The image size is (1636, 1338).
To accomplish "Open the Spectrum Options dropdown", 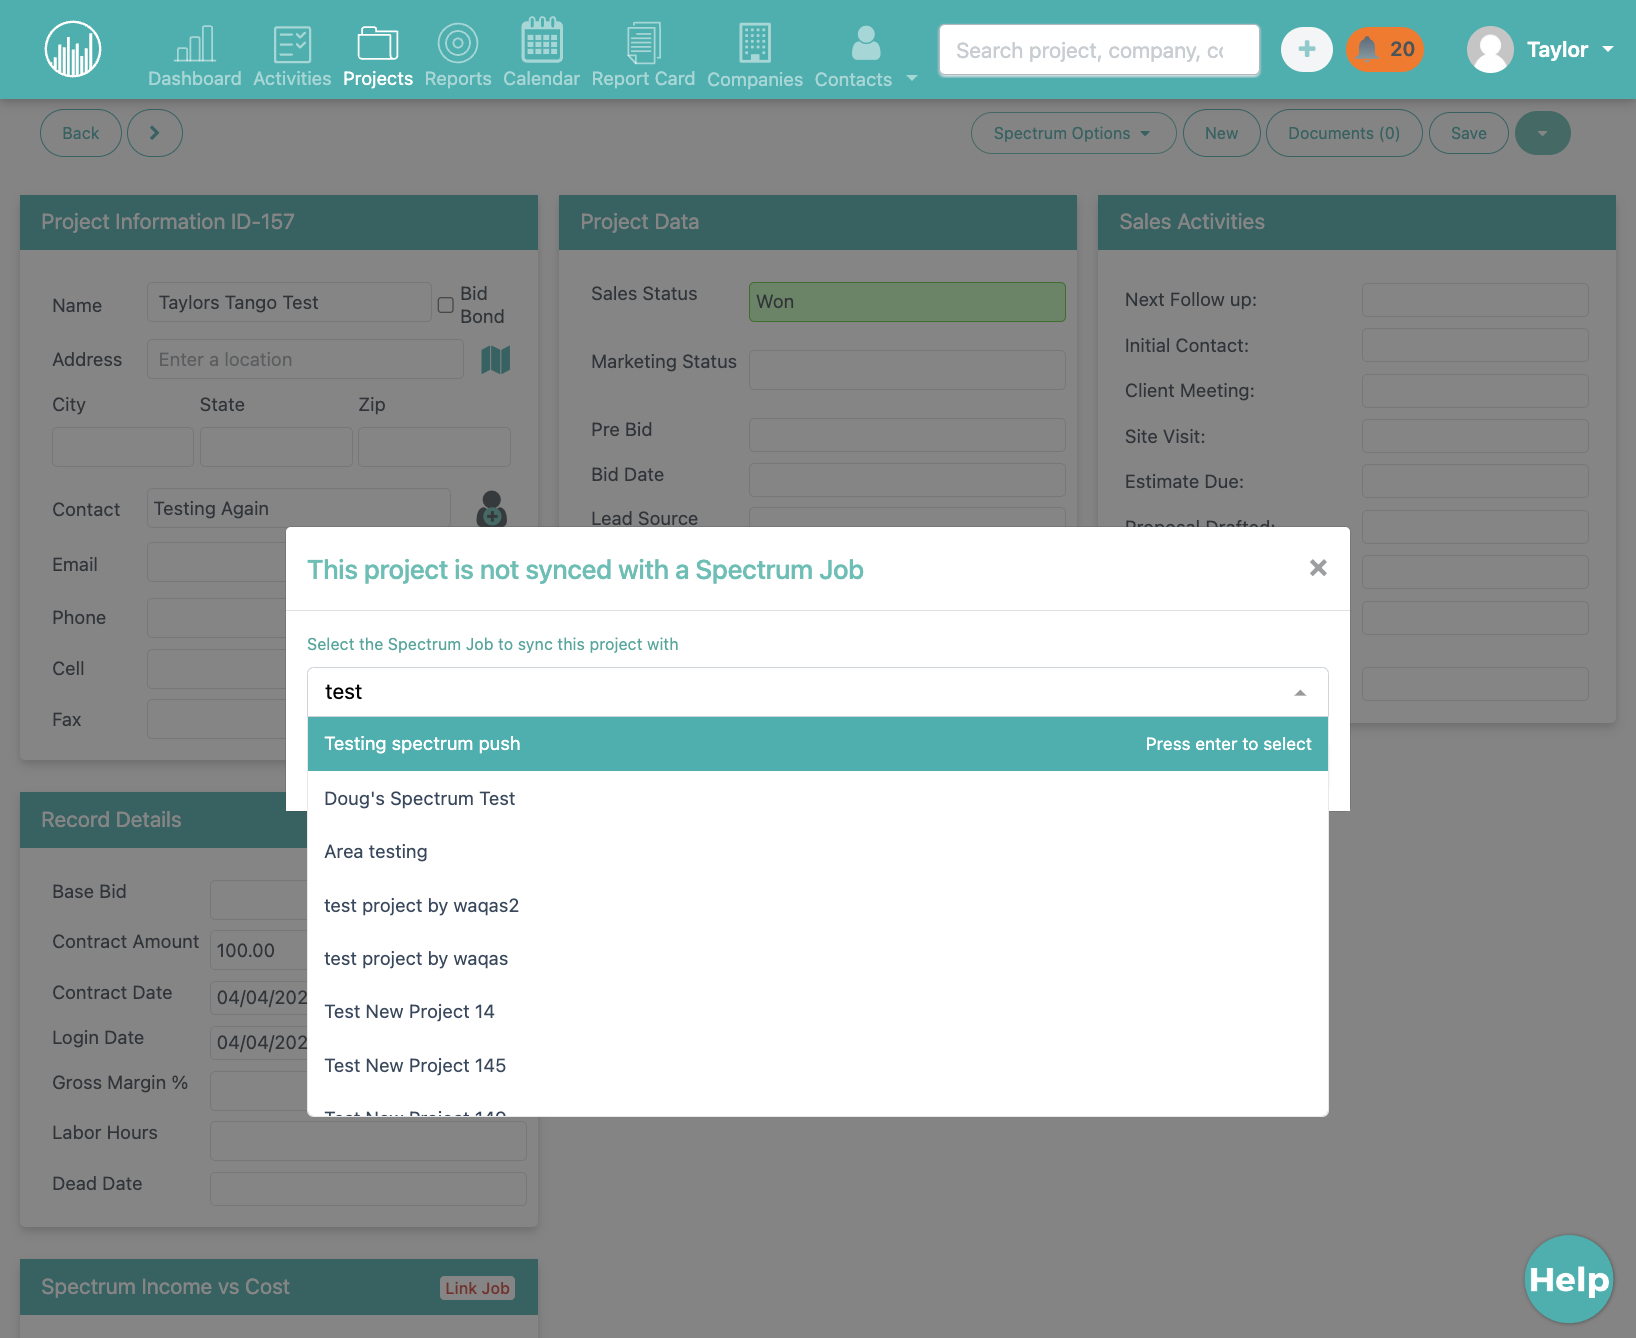I will coord(1073,133).
